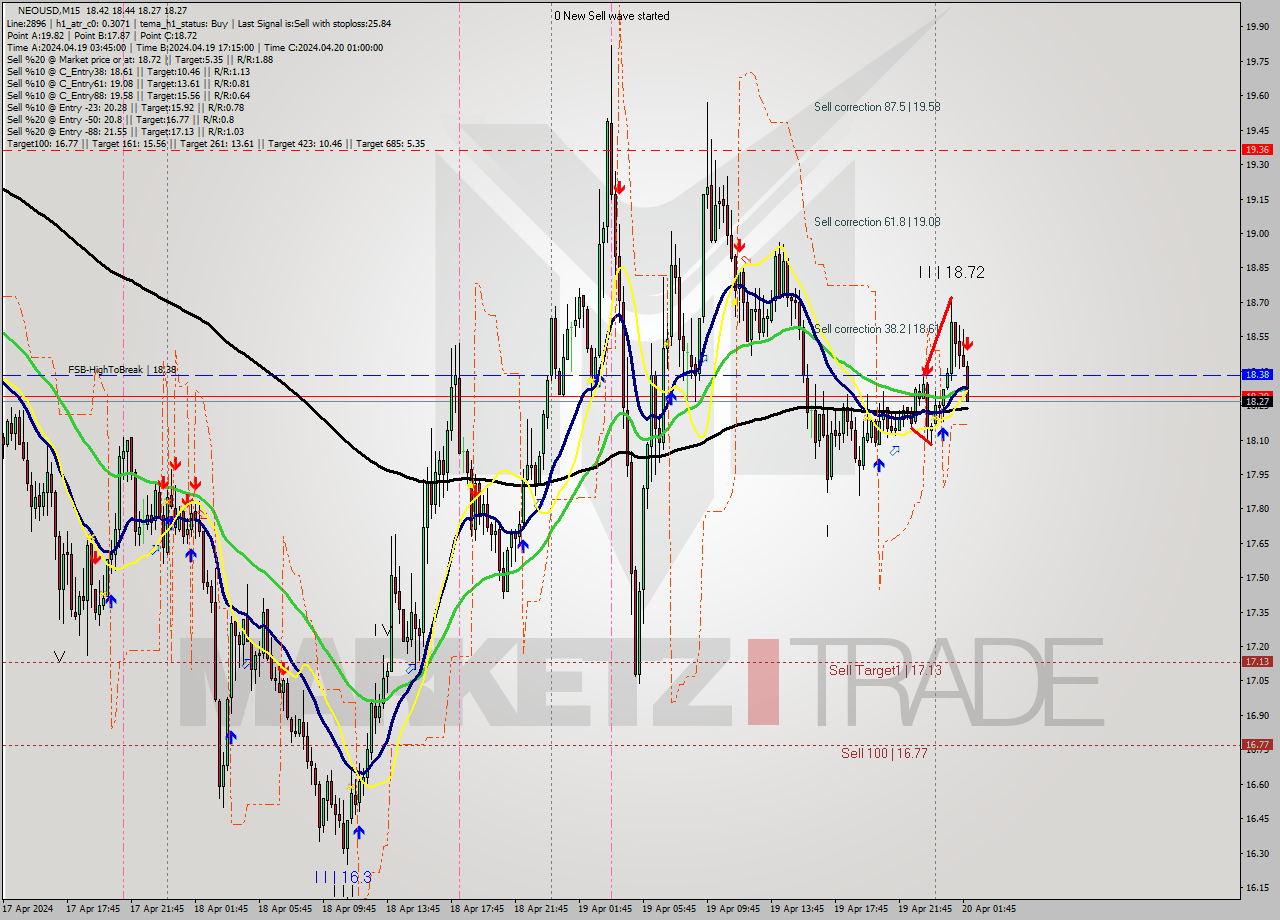Click the blue '| | | 16.3' low label

[343, 877]
